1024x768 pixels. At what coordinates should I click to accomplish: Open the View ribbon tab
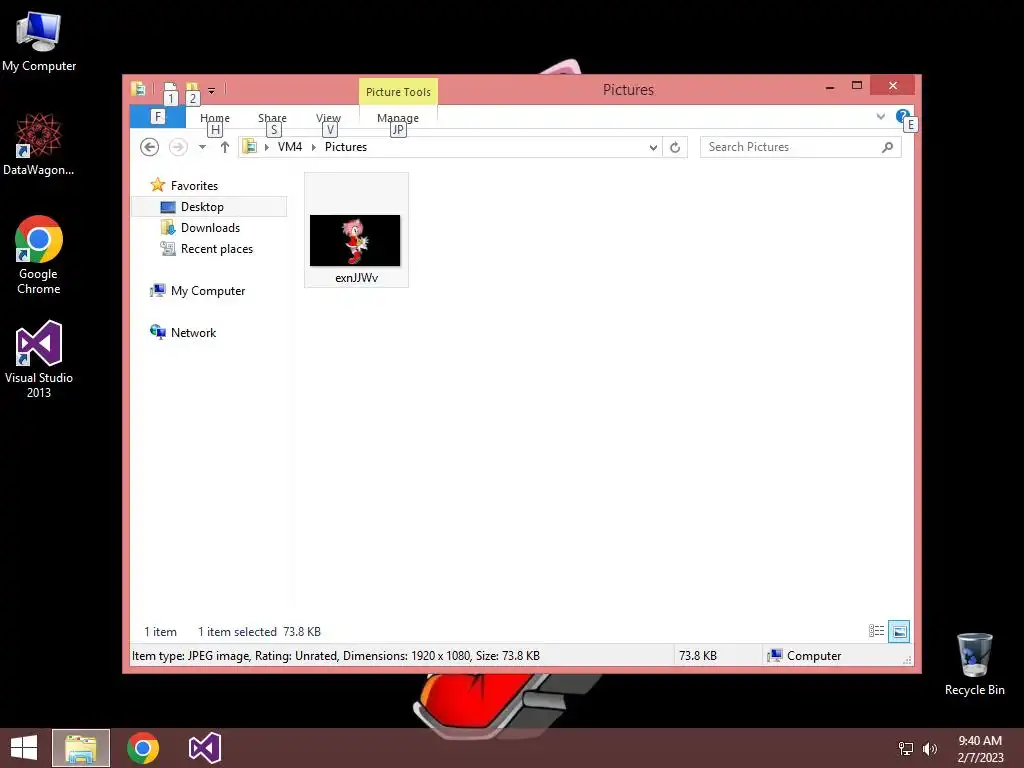point(328,118)
